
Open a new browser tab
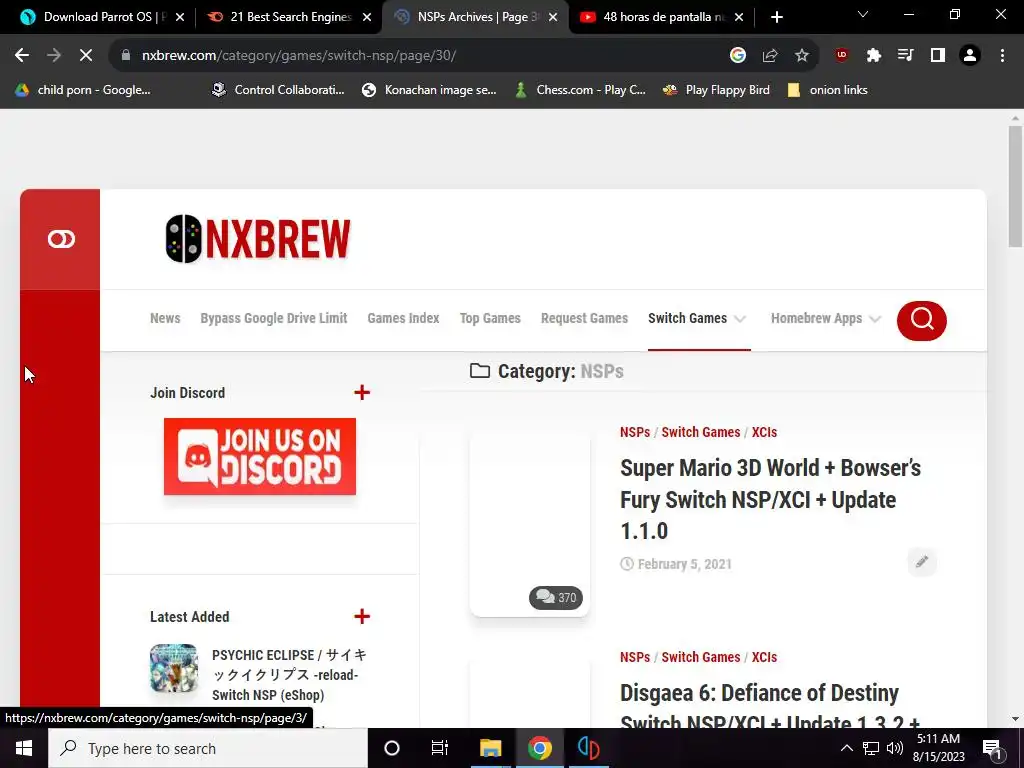pos(776,17)
